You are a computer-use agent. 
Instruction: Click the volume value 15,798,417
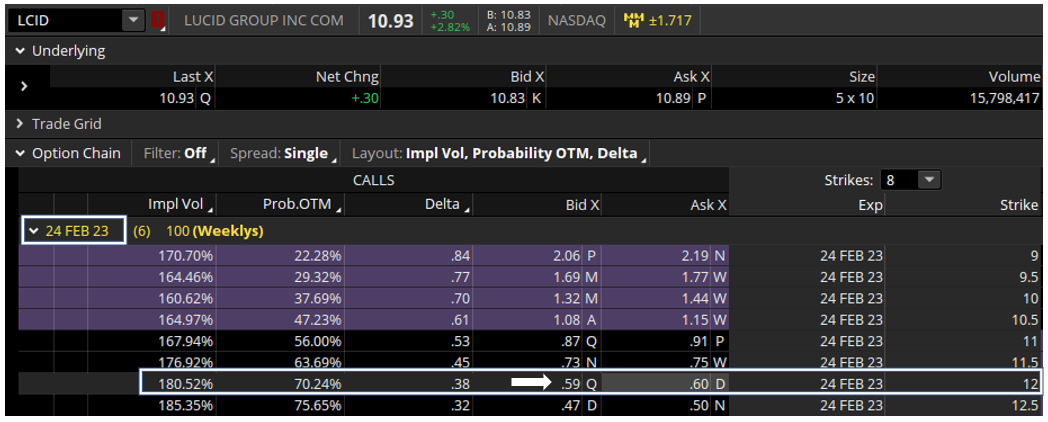point(1005,99)
